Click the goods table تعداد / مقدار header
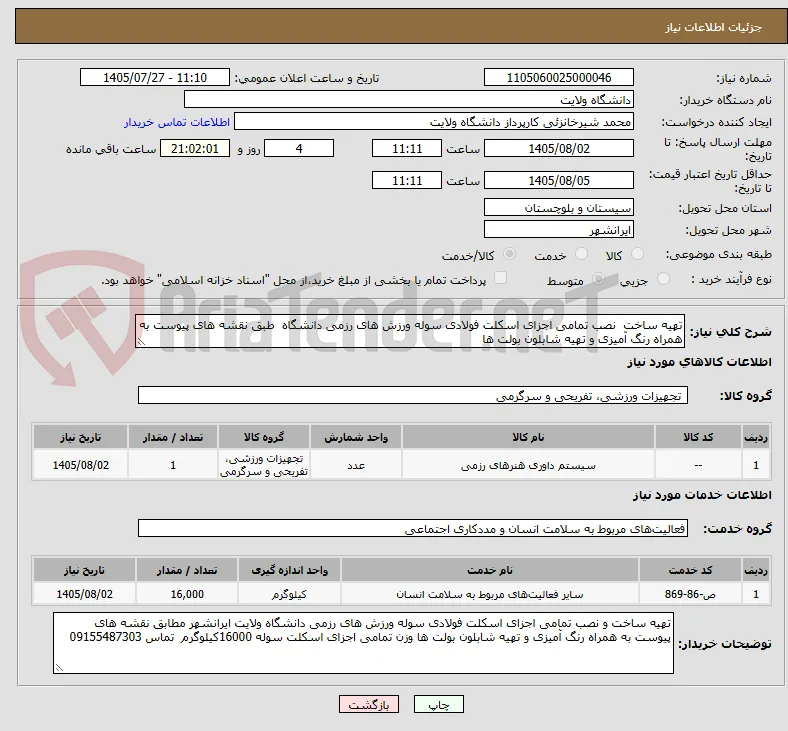Image resolution: width=788 pixels, height=731 pixels. point(173,437)
